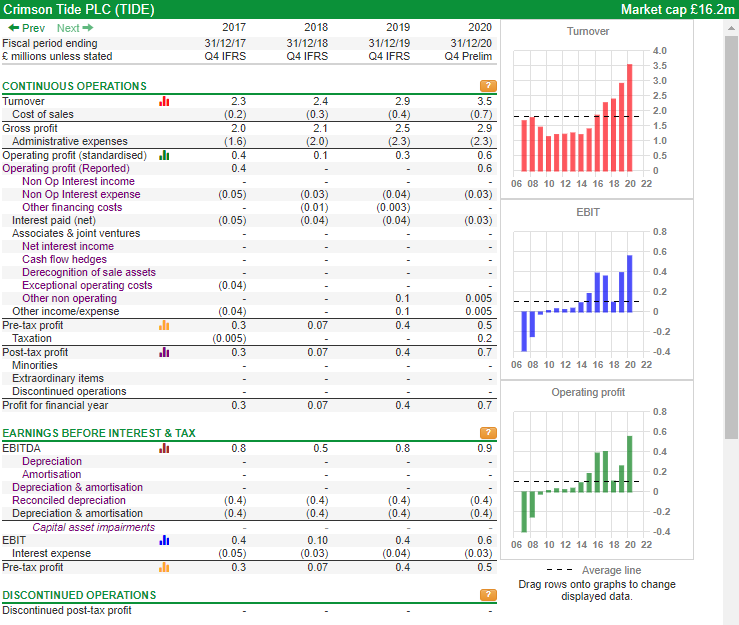Click the Market cap £16.2m text
The width and height of the screenshot is (739, 625).
677,9
